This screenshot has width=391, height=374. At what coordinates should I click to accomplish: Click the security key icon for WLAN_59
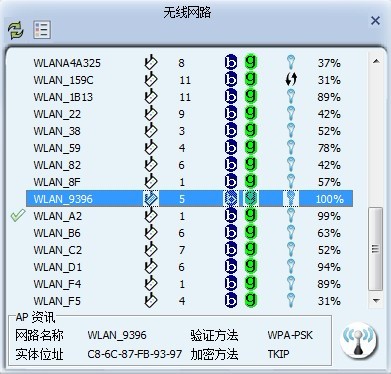tap(291, 147)
